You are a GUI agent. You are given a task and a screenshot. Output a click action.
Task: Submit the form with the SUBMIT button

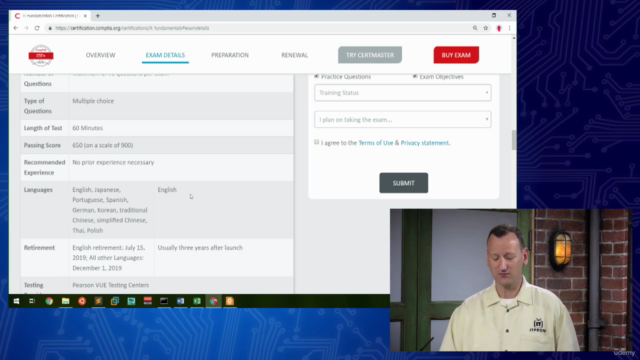[404, 183]
